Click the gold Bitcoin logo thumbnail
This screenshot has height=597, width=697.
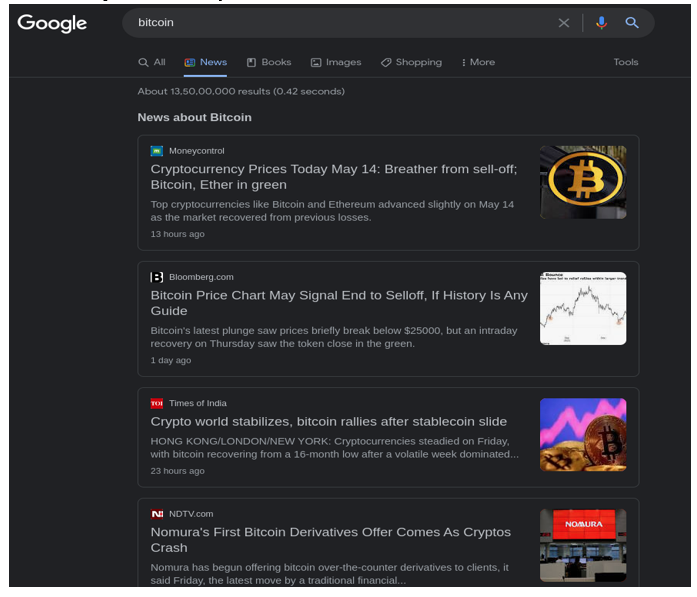583,182
